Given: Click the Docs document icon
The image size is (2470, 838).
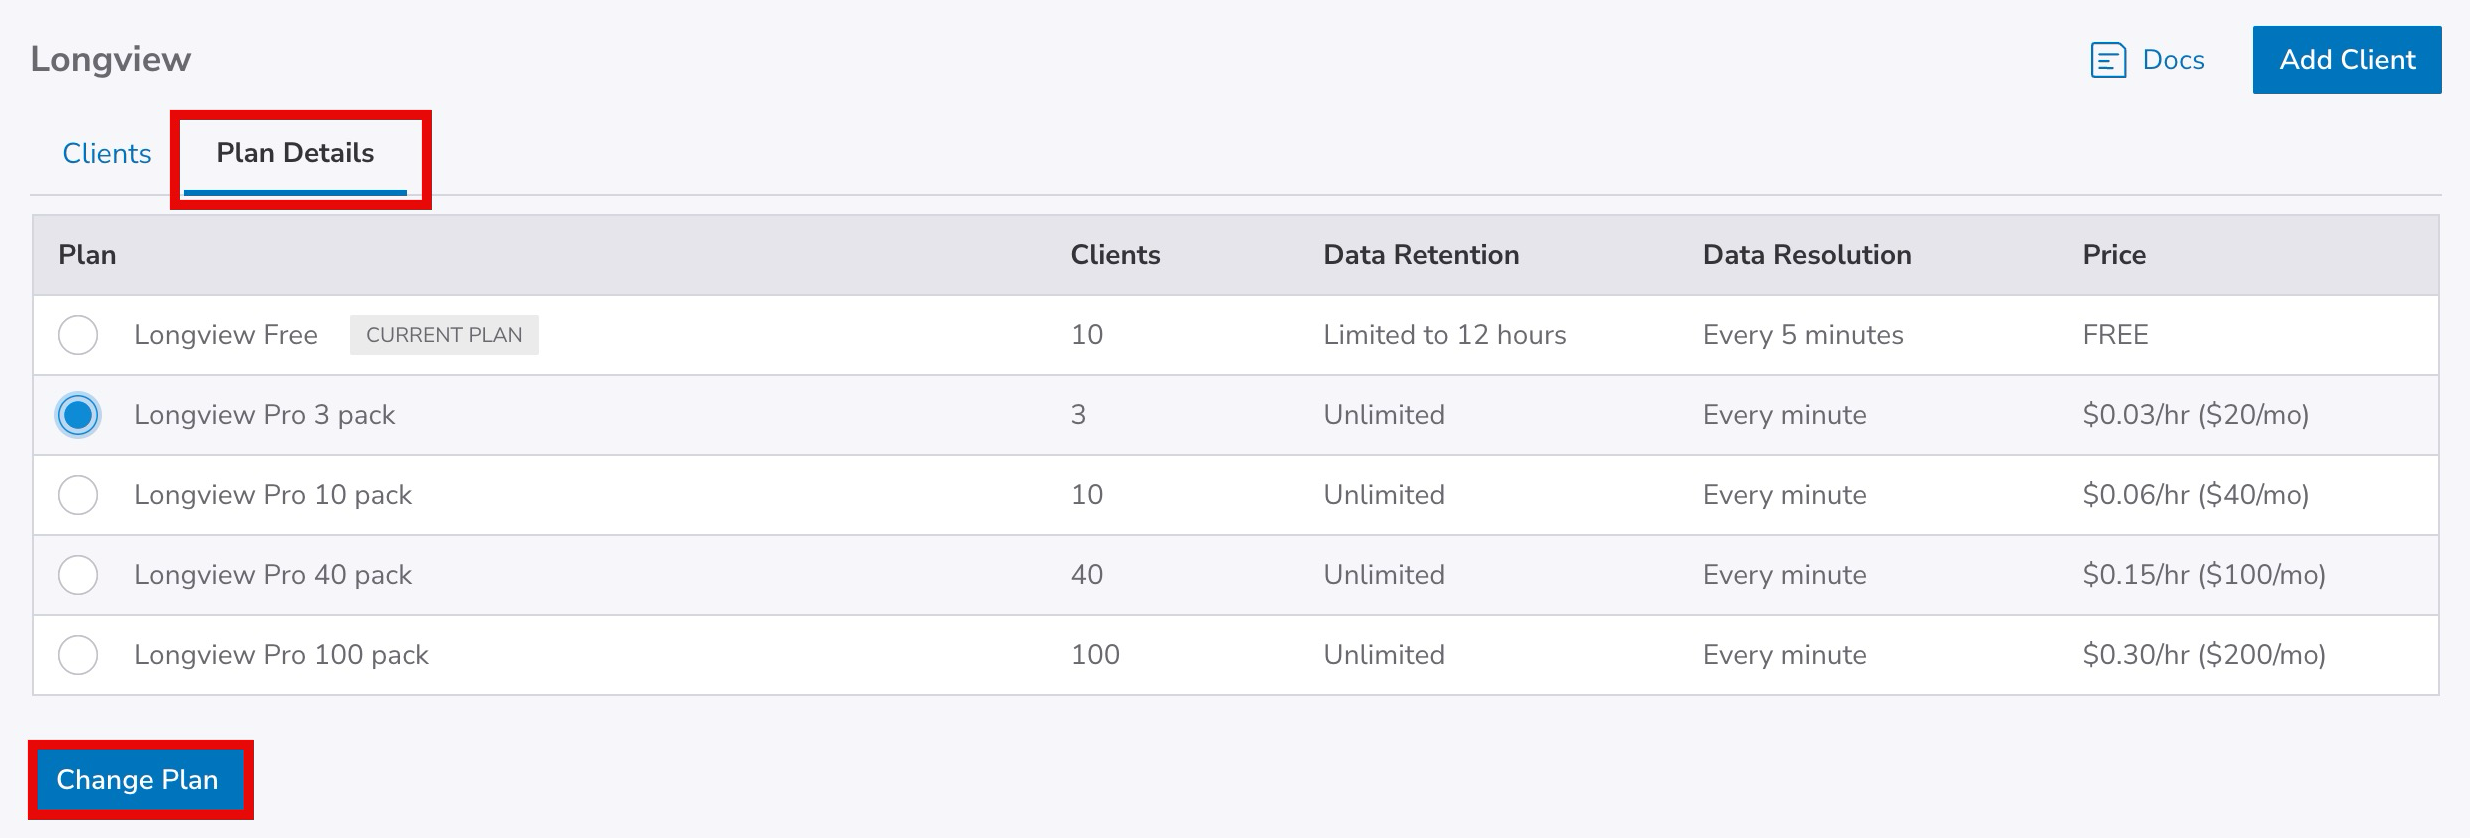Looking at the screenshot, I should tap(2108, 60).
